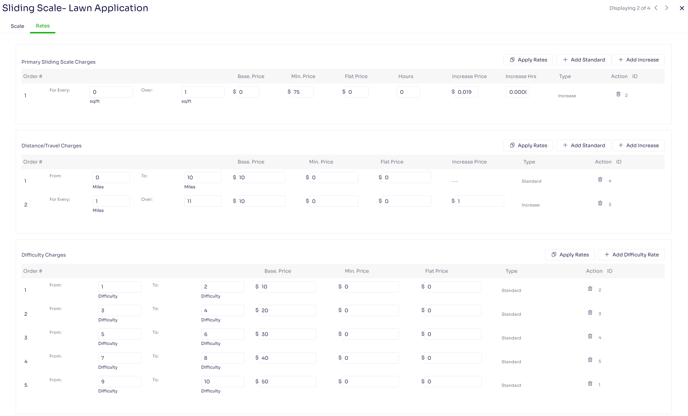Click Add Standard in Distance/Travel Charges

pos(584,145)
